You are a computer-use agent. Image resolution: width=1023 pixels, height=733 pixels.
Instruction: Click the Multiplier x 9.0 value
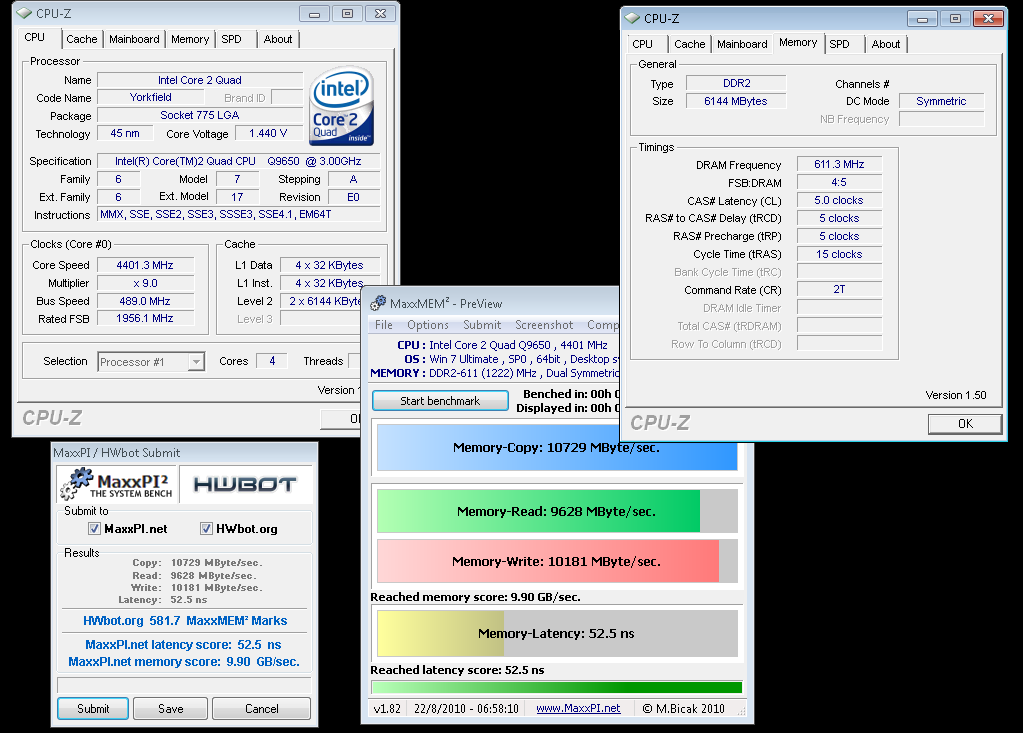[145, 283]
